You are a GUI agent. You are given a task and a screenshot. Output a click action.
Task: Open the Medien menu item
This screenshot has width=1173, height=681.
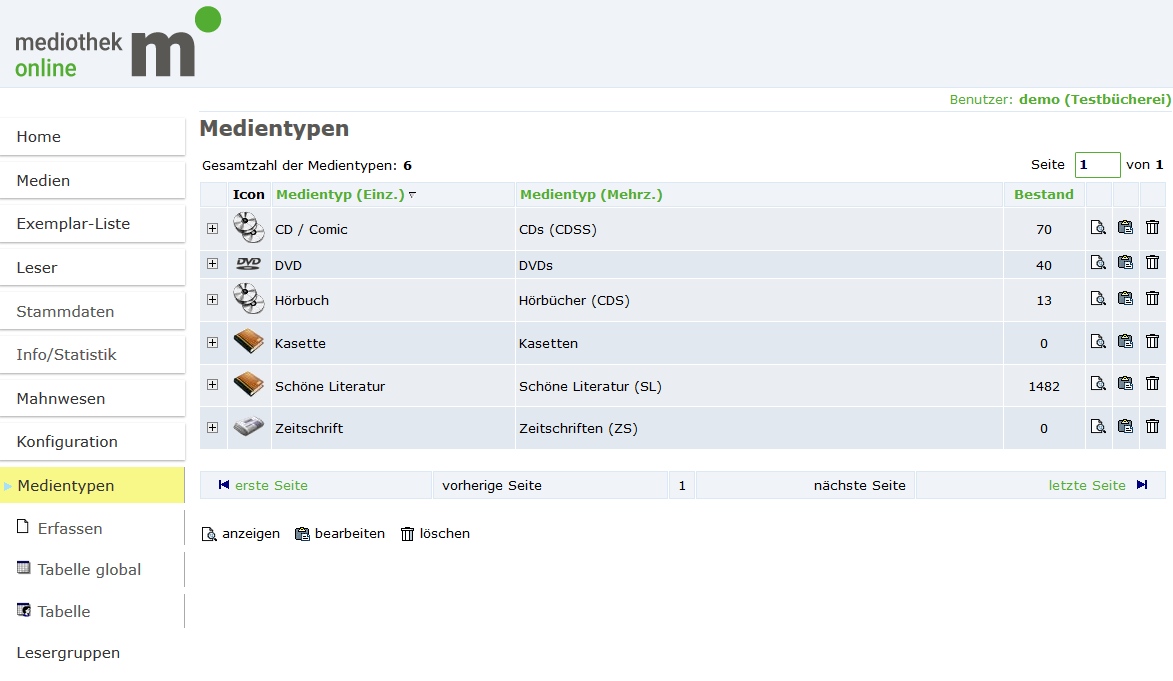pyautogui.click(x=43, y=181)
